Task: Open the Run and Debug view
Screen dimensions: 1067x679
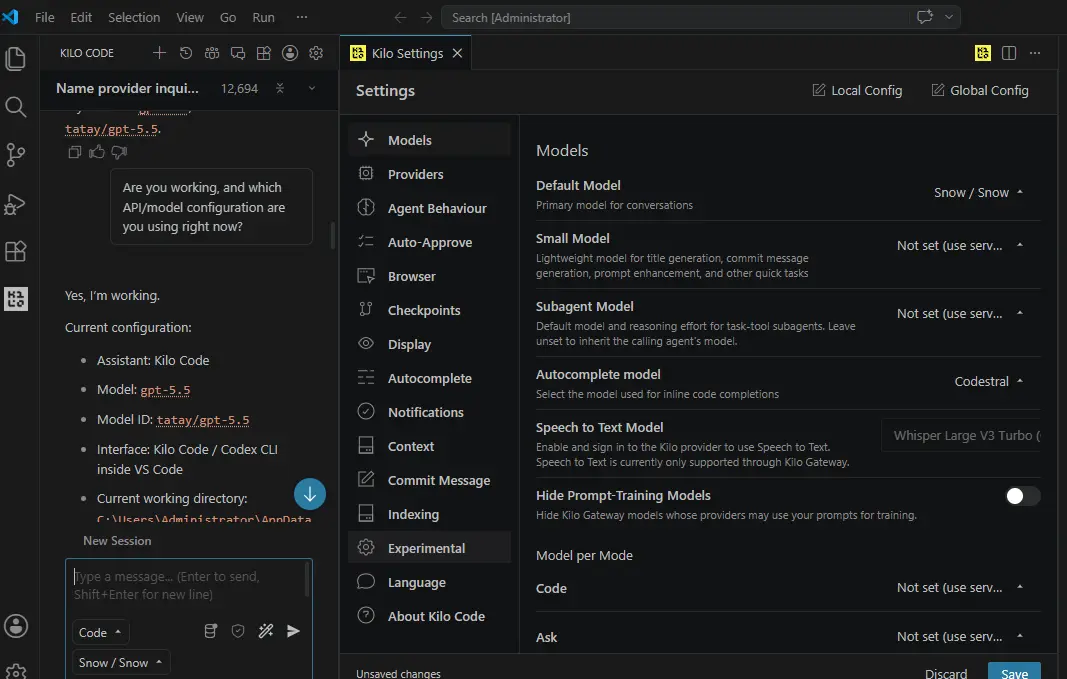Action: point(15,204)
